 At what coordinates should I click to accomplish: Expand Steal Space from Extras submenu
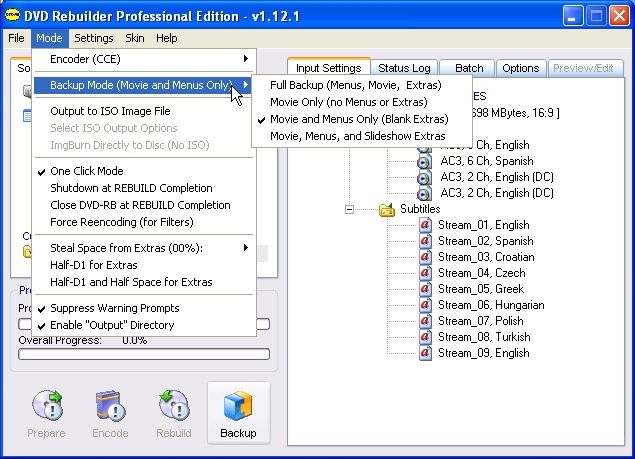pyautogui.click(x=144, y=248)
